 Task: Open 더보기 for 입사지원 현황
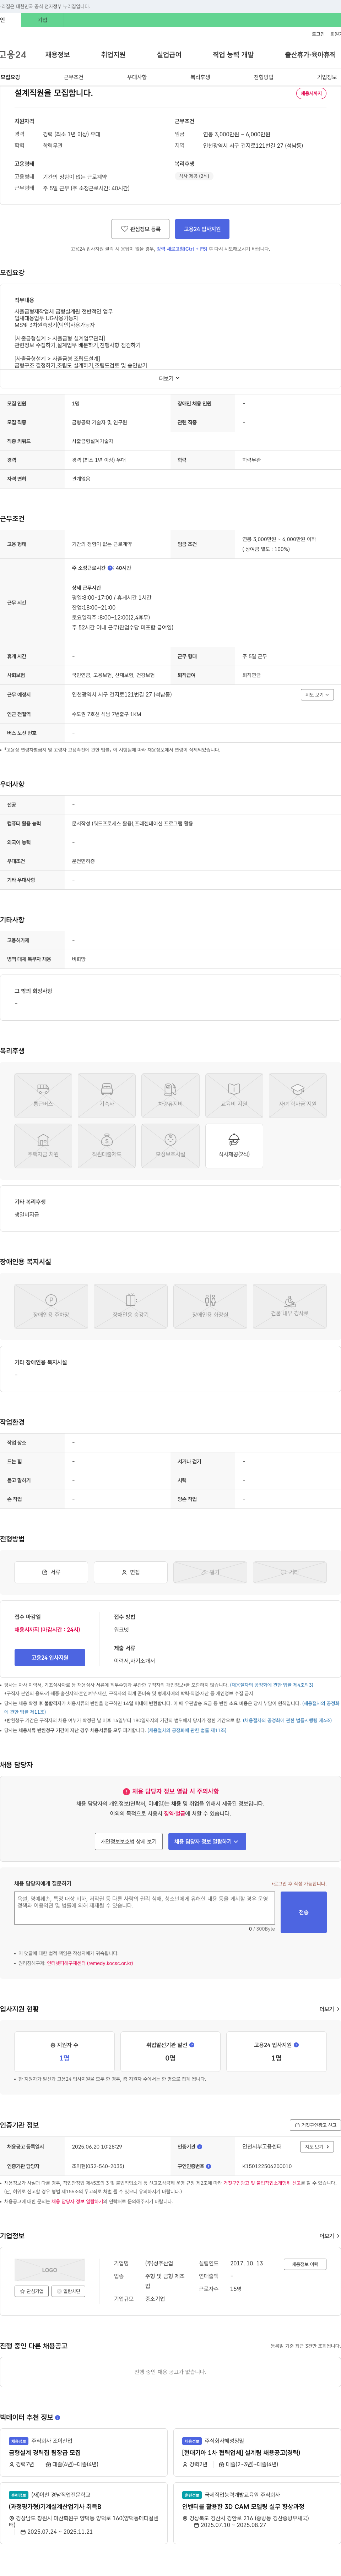(x=329, y=2009)
